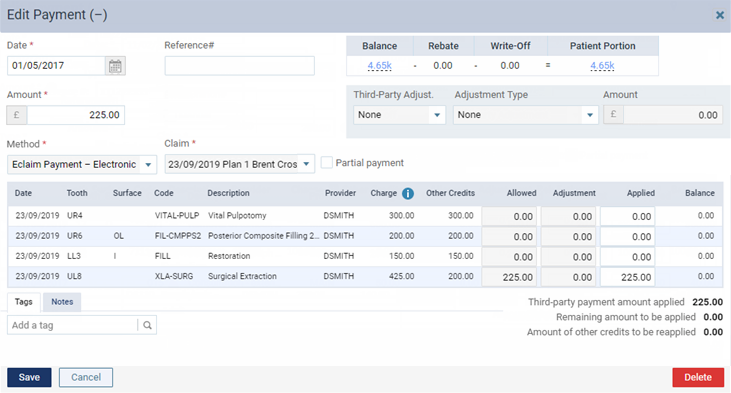Viewport: 731px width, 393px height.
Task: Click the Save button
Action: tap(29, 377)
